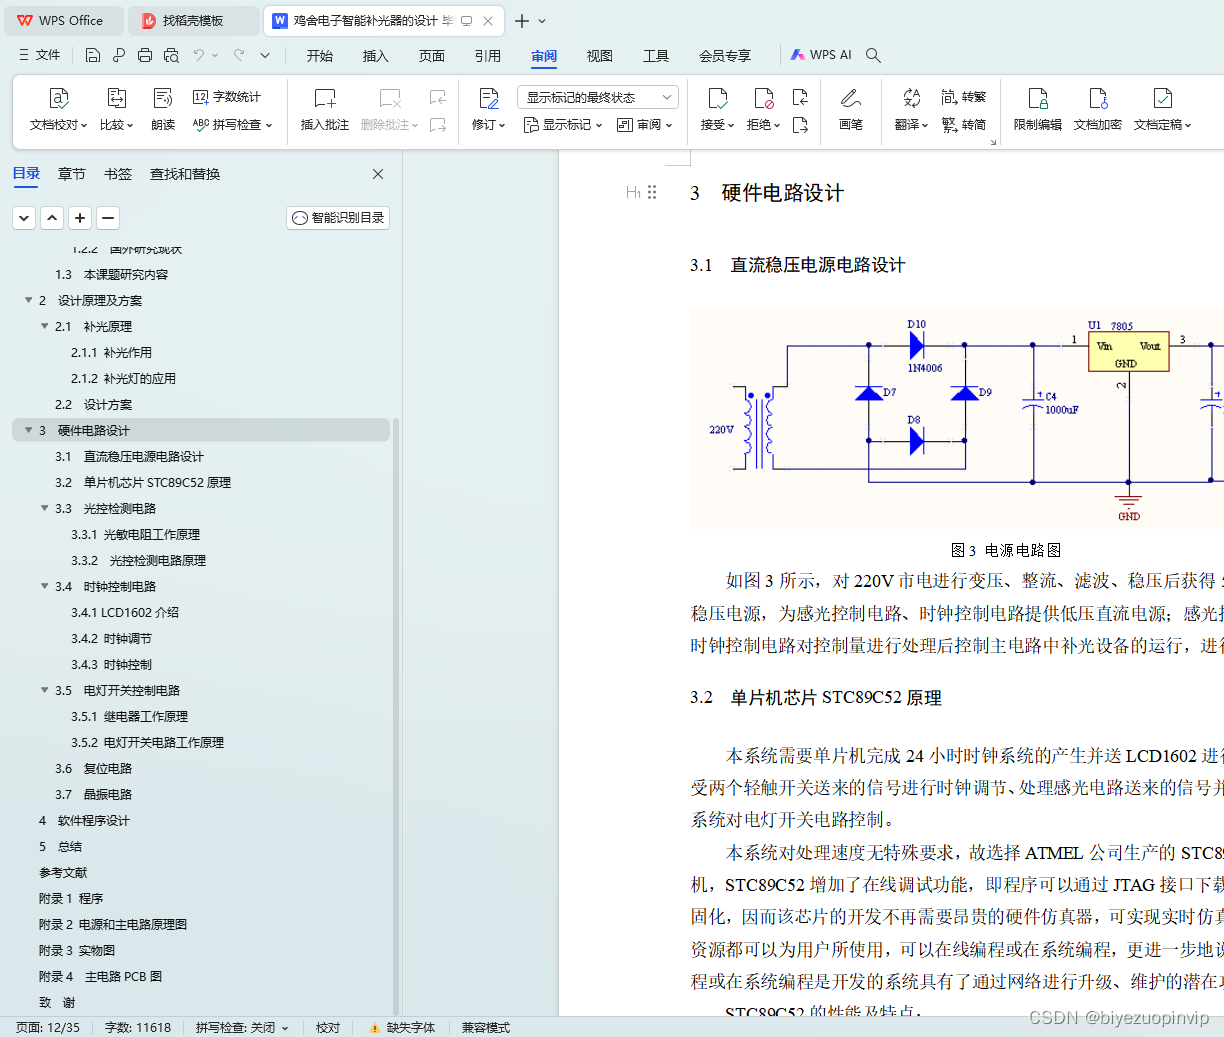The image size is (1224, 1037).
Task: Switch to the 会员专享 ribbon tab
Action: click(725, 56)
